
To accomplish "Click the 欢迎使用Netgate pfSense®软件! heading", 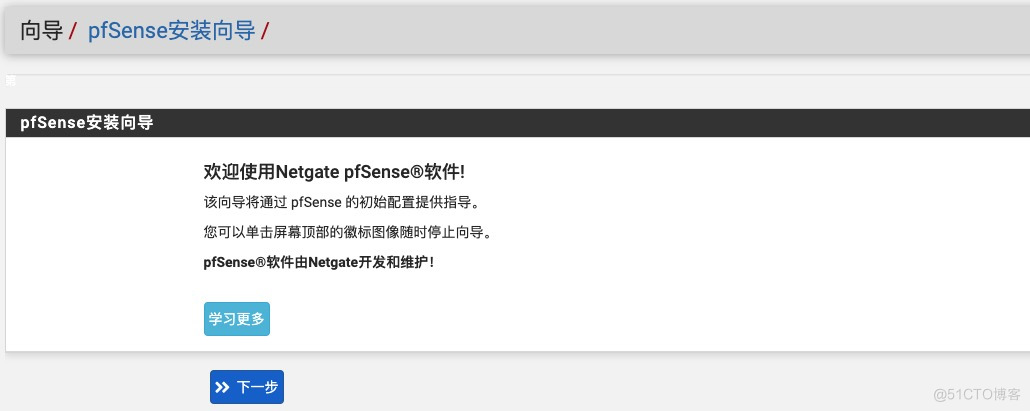I will [x=334, y=172].
